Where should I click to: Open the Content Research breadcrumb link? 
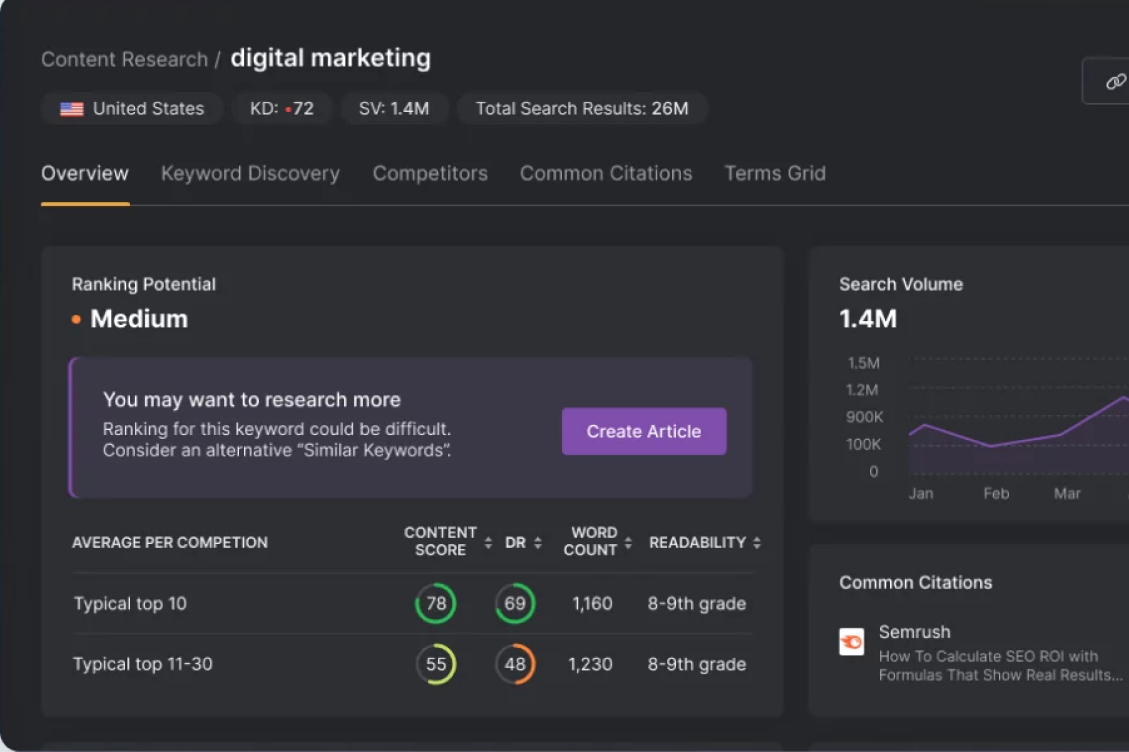point(124,59)
